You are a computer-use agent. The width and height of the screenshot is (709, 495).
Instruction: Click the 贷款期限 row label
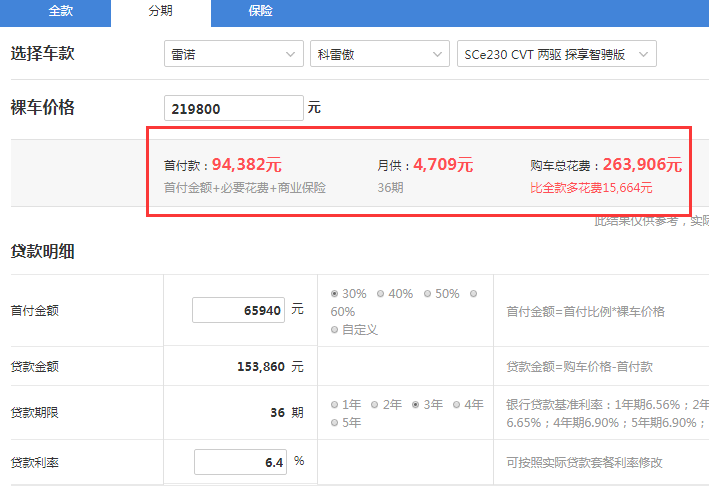coord(35,413)
